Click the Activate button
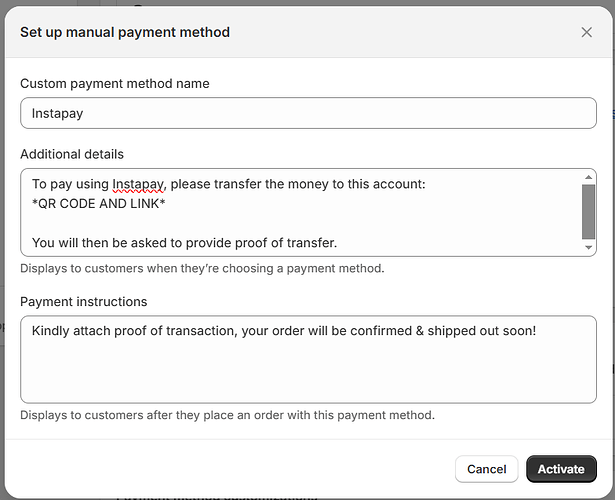 561,469
